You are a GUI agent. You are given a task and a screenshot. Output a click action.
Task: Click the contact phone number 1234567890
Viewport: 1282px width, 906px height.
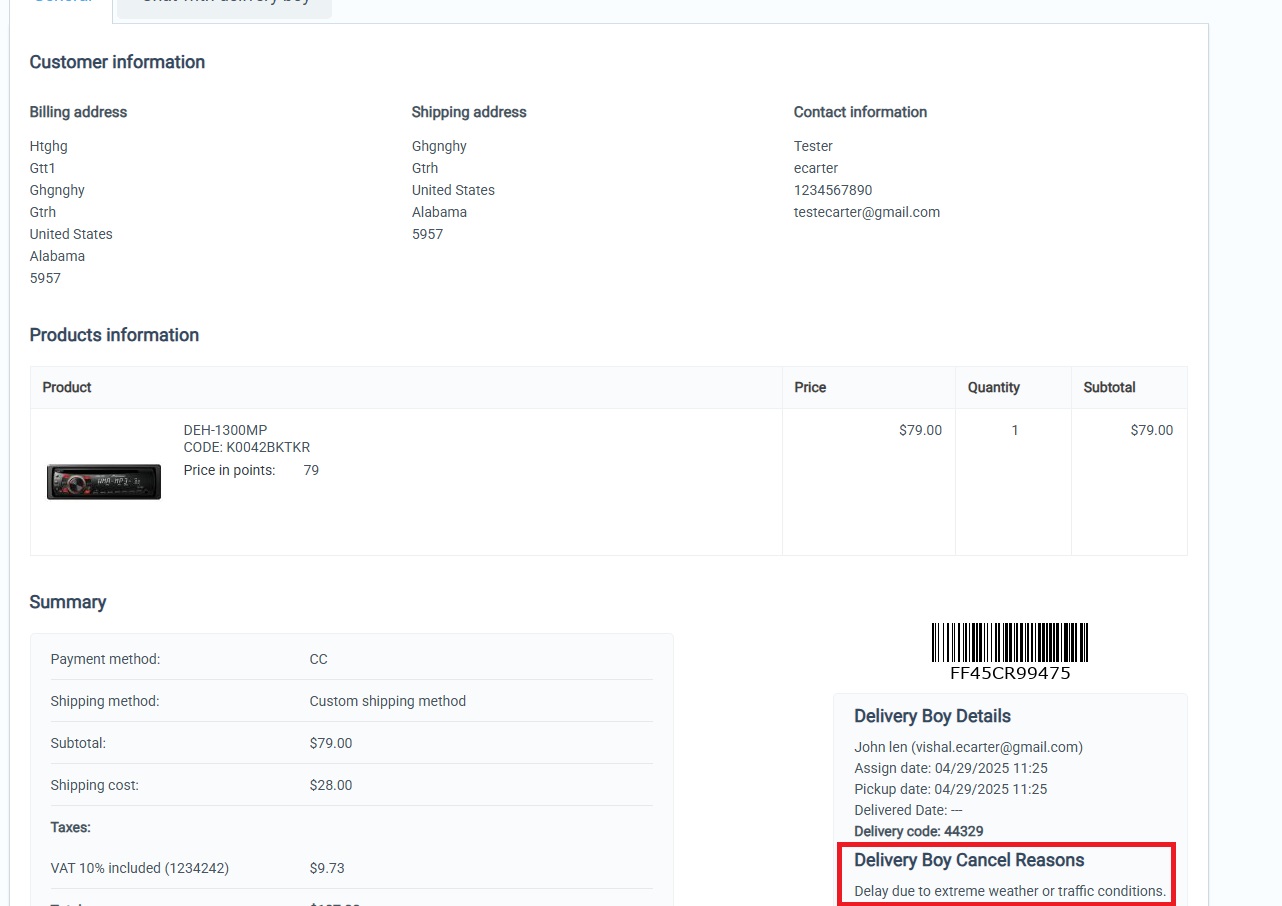[832, 190]
